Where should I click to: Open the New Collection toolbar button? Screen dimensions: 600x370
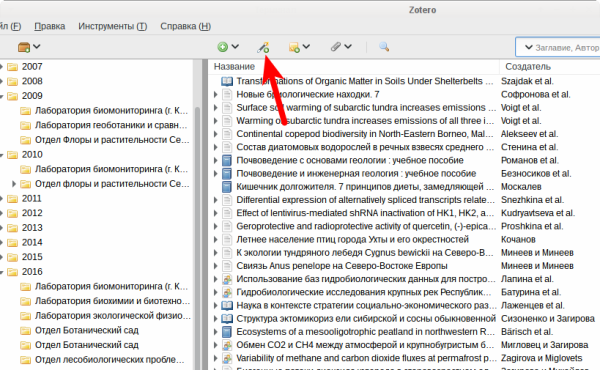24,47
